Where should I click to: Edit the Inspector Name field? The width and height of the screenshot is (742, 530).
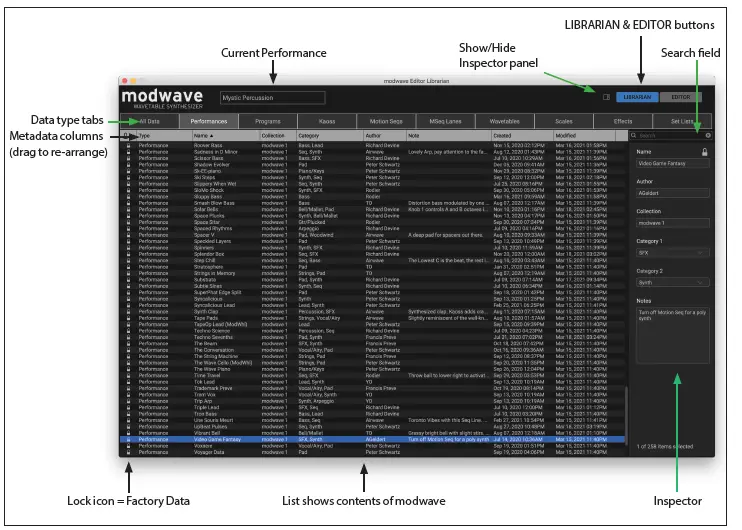click(x=672, y=163)
